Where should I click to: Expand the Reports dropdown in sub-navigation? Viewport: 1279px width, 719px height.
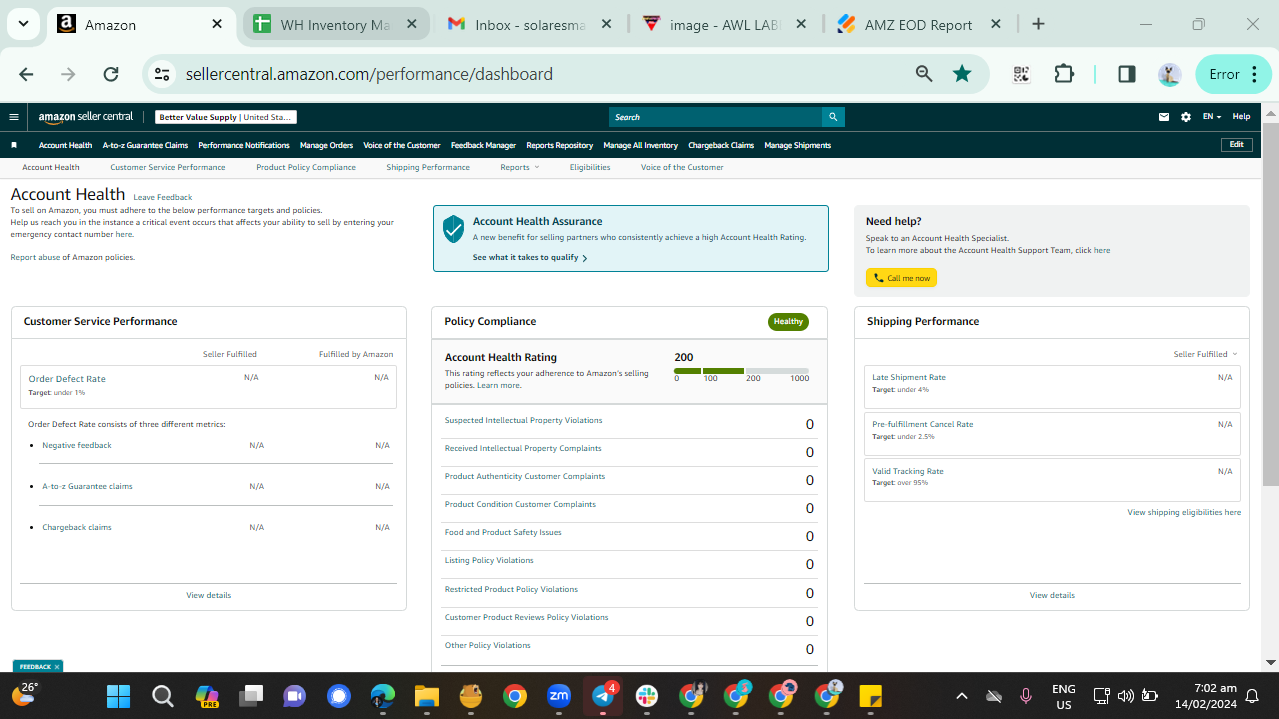tap(519, 167)
